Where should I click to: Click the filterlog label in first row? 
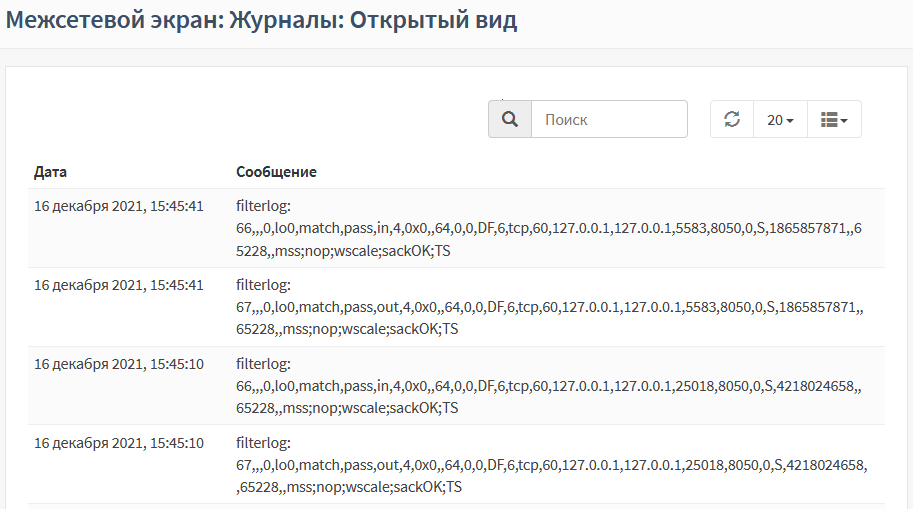(x=263, y=206)
